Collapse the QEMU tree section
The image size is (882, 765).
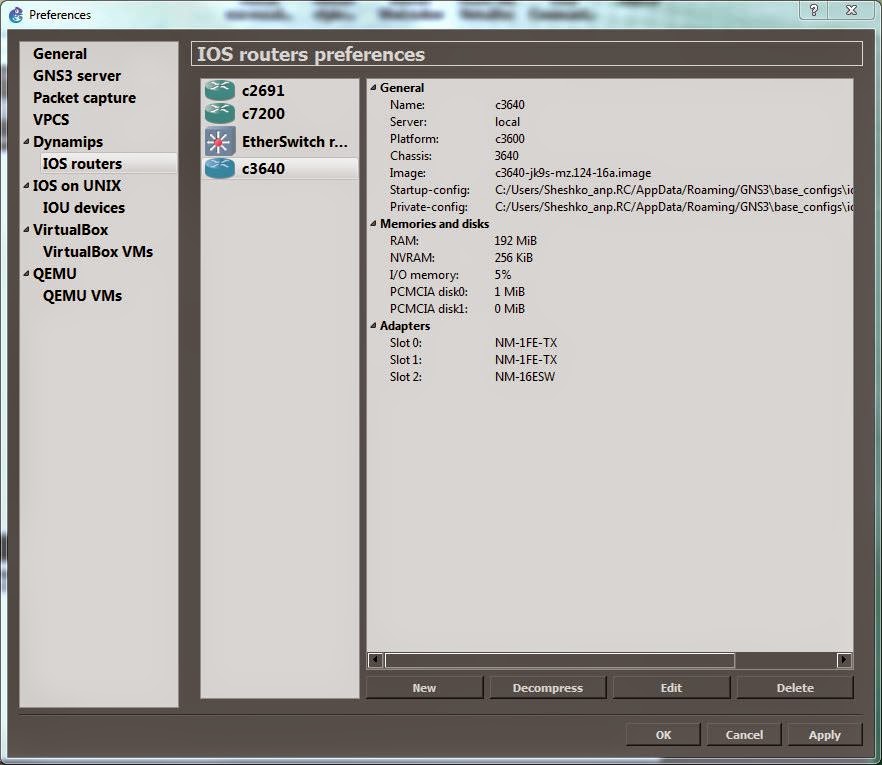26,273
